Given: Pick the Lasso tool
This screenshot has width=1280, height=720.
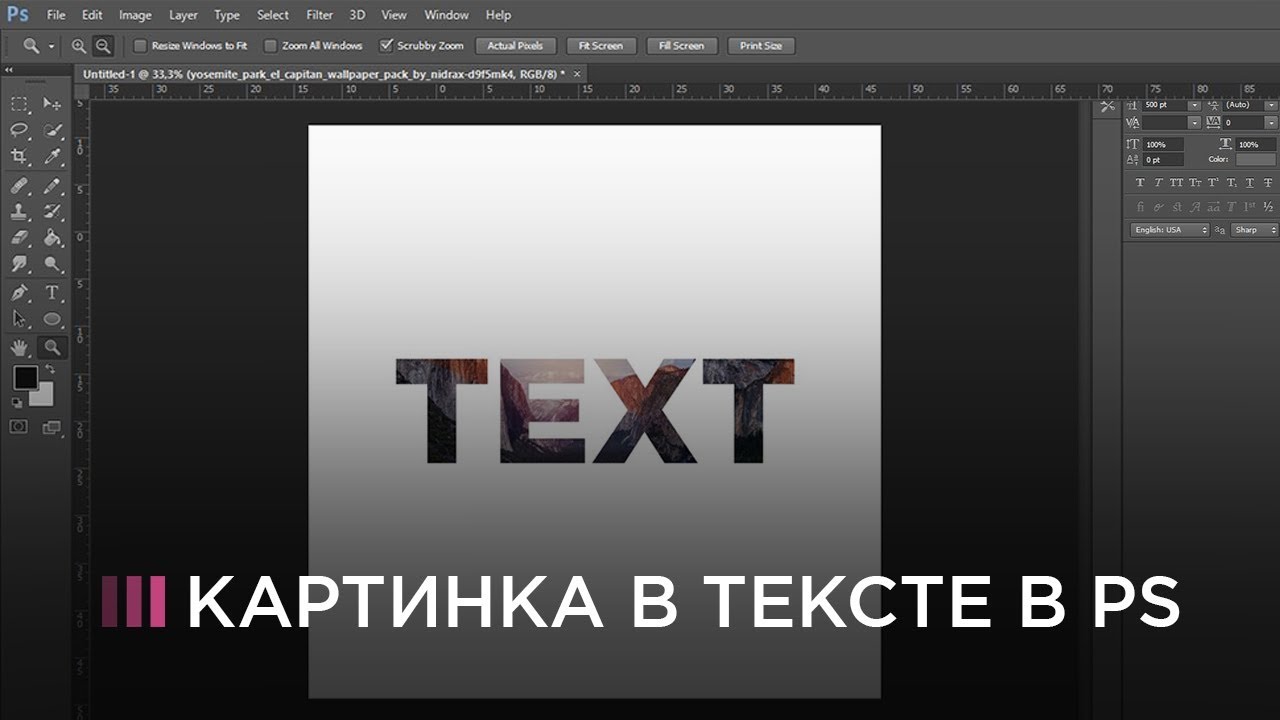Looking at the screenshot, I should pyautogui.click(x=19, y=130).
